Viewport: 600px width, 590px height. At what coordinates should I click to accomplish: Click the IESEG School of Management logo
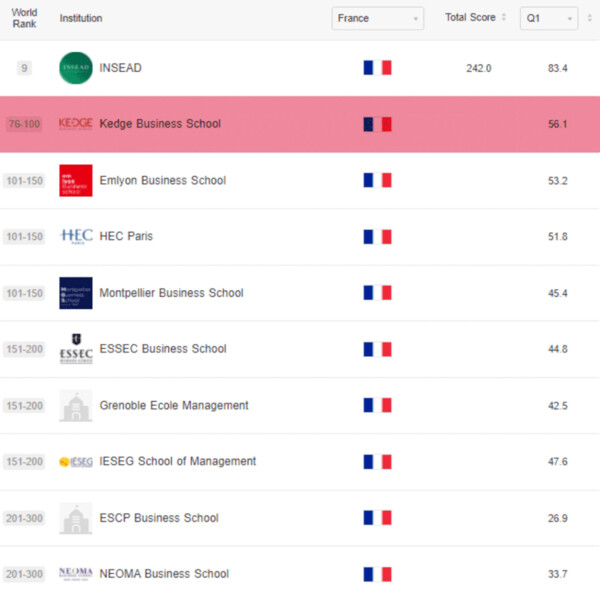point(76,462)
